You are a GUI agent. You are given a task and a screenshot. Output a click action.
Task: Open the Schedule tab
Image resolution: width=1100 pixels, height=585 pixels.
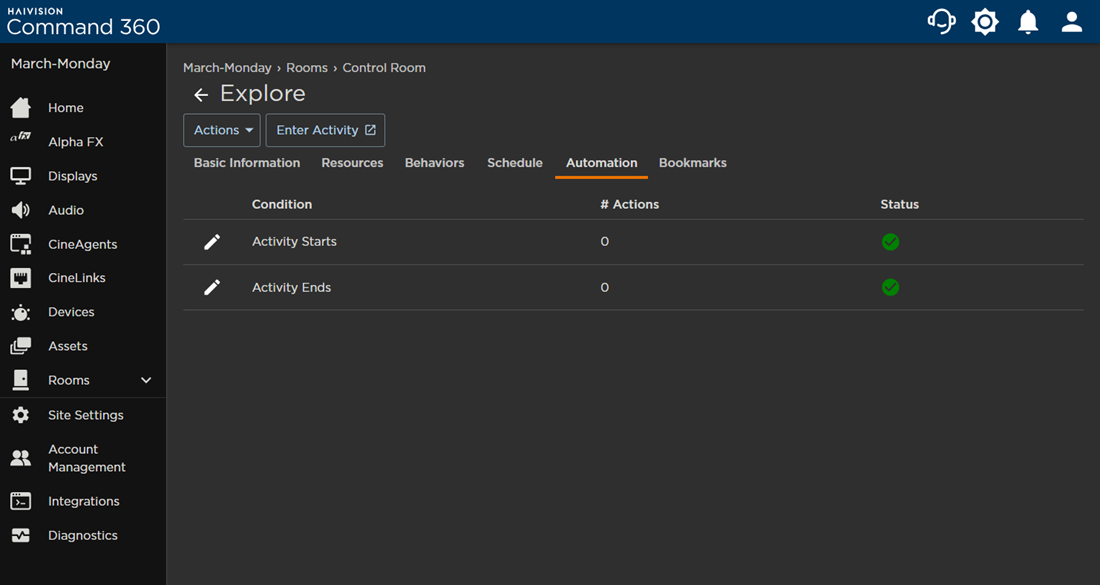[x=515, y=163]
